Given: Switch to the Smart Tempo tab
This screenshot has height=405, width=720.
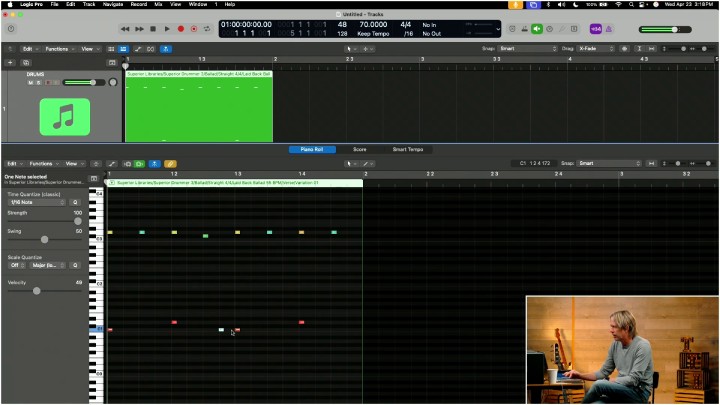Looking at the screenshot, I should (408, 149).
